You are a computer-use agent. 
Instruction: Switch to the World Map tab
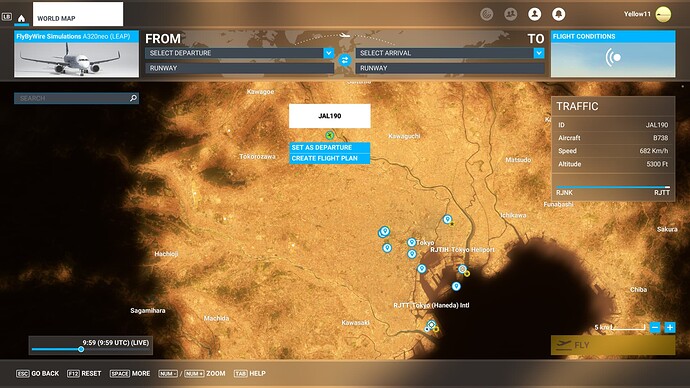coord(78,14)
